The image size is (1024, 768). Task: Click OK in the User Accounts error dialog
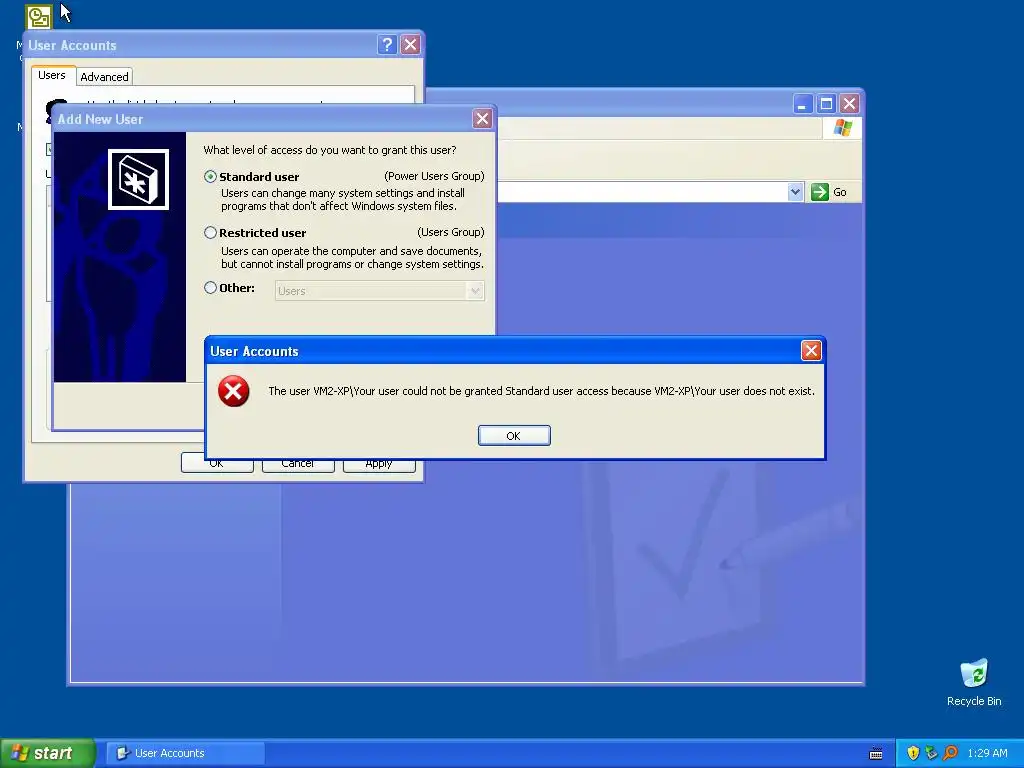tap(514, 436)
